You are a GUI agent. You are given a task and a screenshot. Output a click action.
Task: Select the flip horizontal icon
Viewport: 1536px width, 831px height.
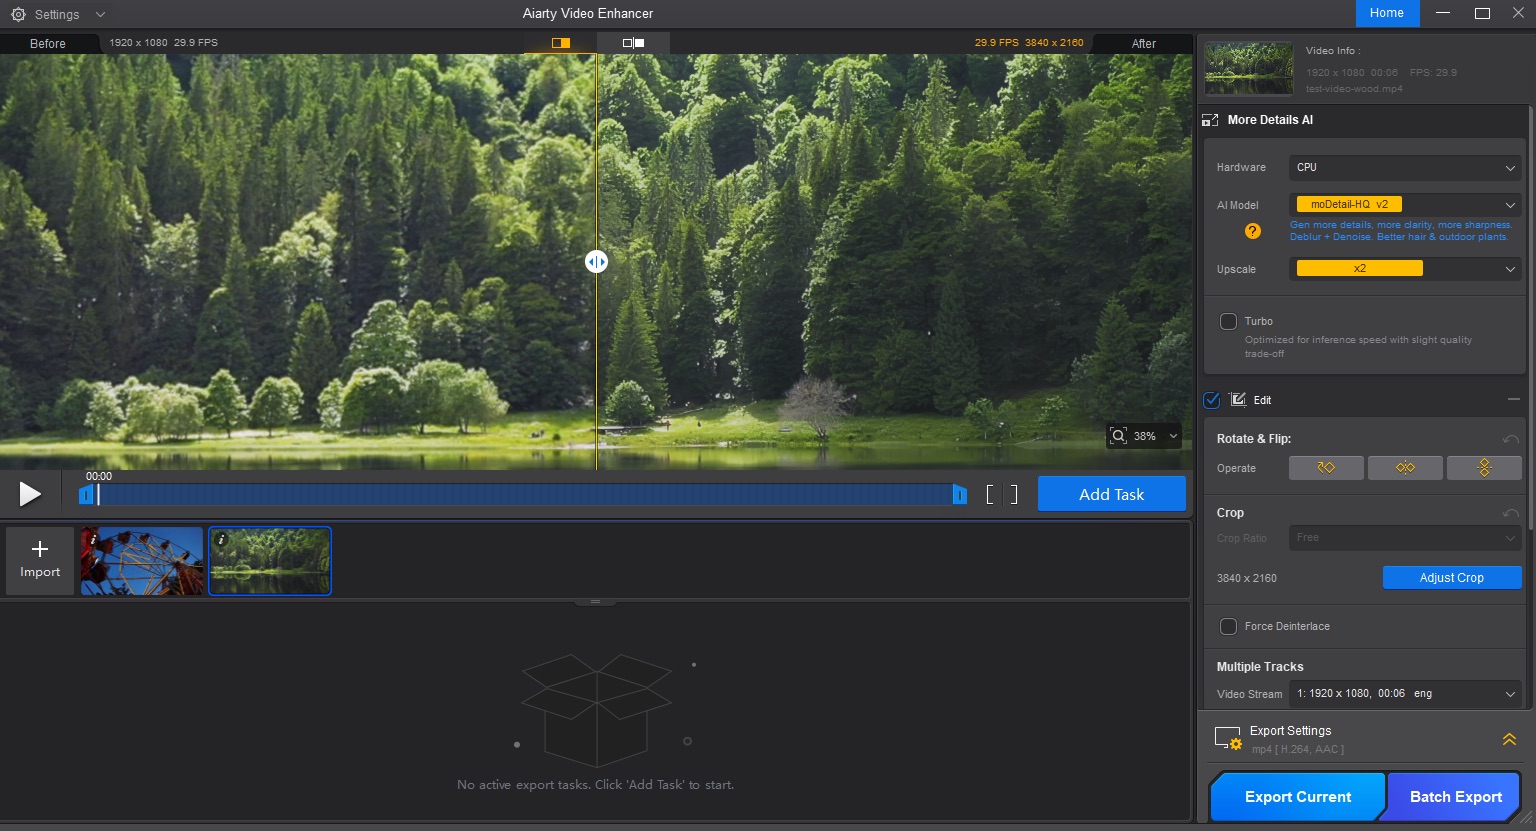click(x=1405, y=467)
